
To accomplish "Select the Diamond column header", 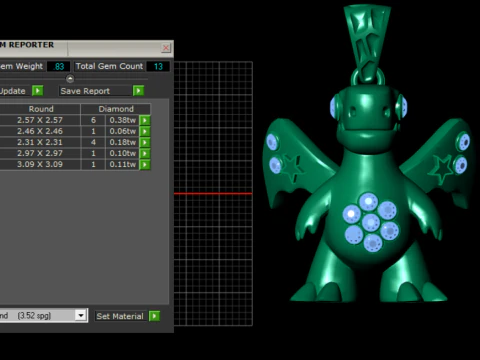I will click(116, 109).
